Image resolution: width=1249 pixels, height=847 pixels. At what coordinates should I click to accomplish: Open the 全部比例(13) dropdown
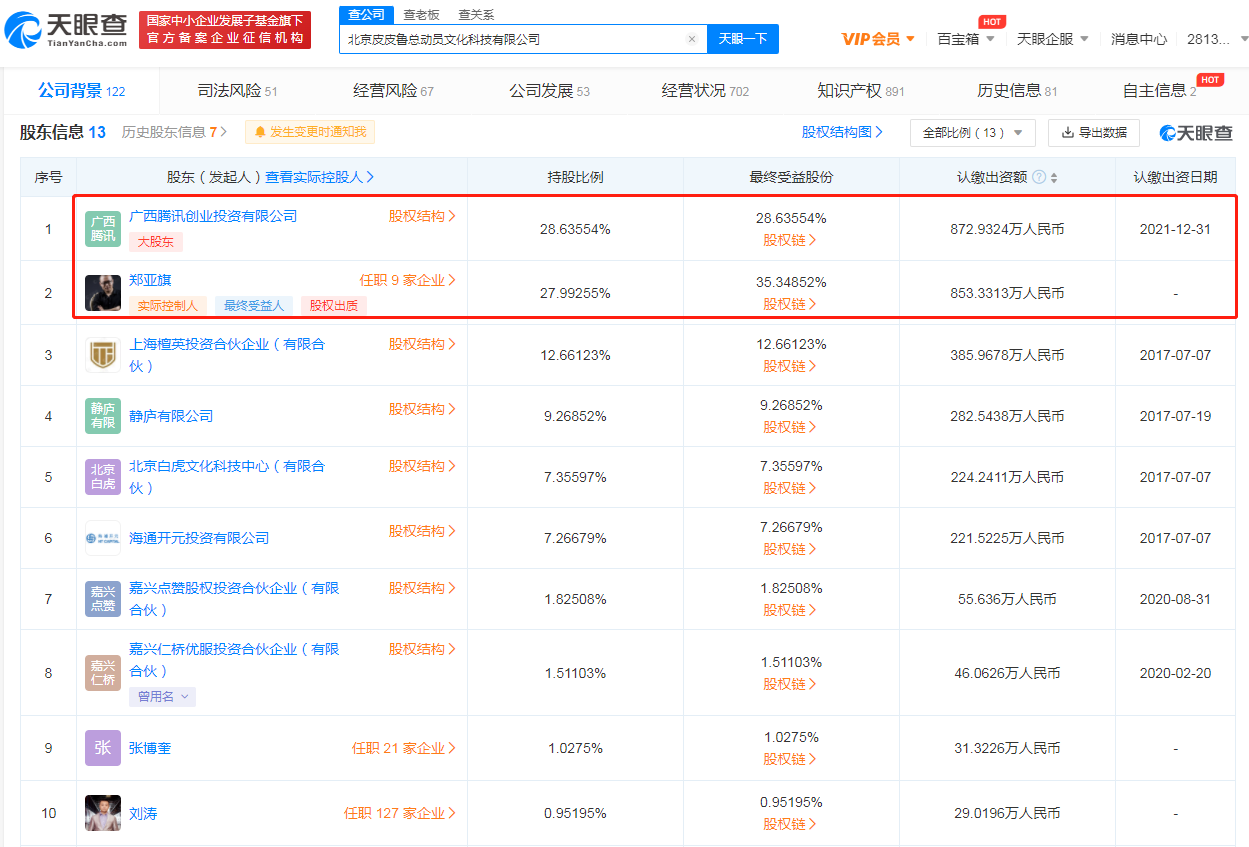click(970, 132)
